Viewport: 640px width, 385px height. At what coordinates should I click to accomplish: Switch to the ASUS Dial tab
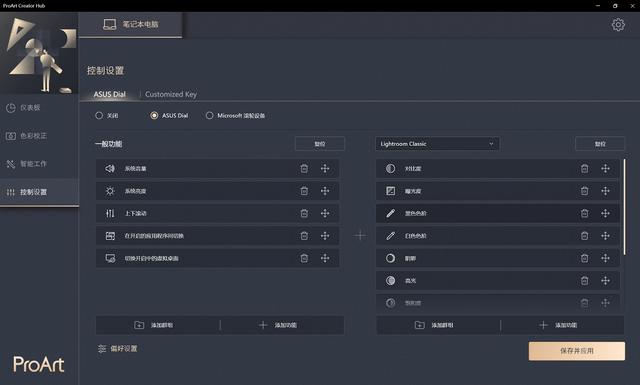tap(109, 94)
